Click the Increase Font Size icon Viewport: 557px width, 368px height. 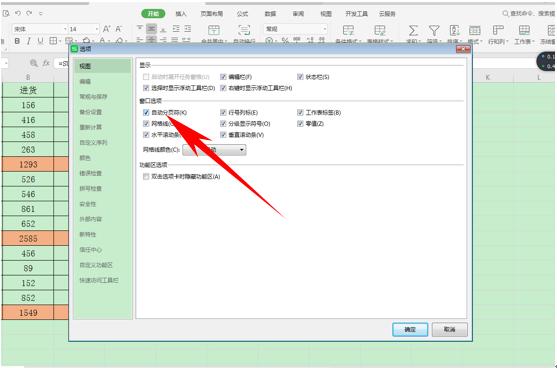(107, 29)
